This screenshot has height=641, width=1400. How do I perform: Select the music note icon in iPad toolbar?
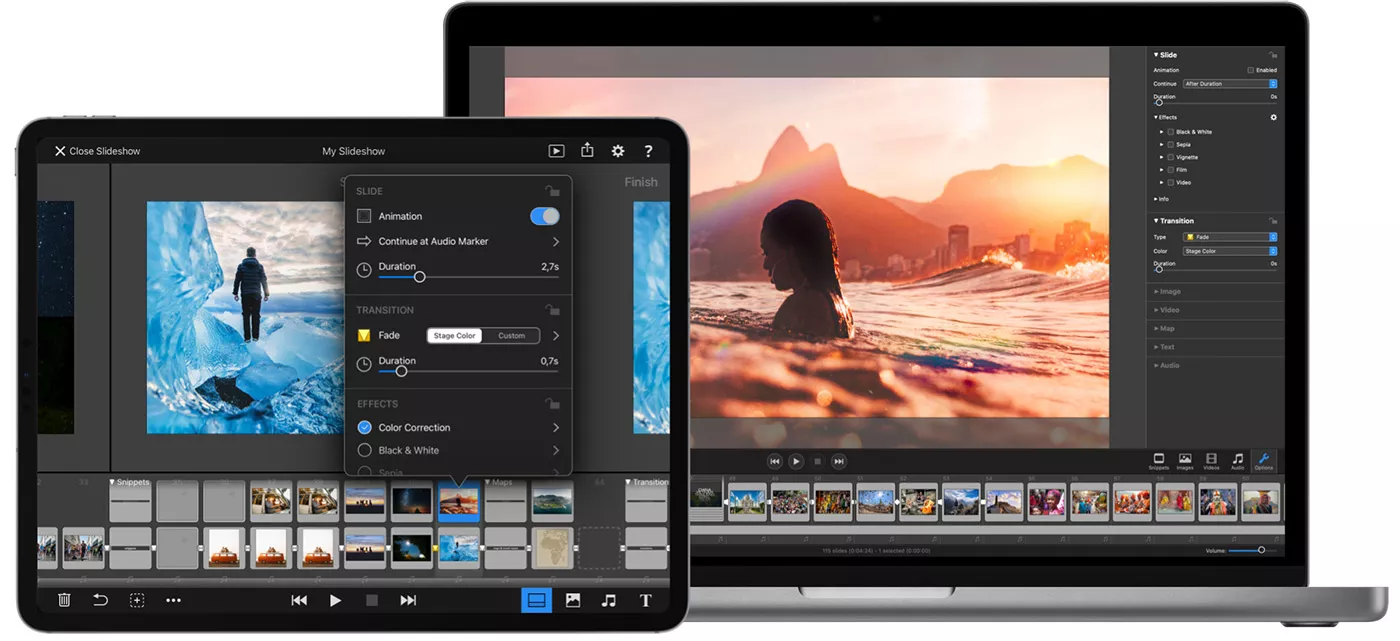pyautogui.click(x=608, y=600)
